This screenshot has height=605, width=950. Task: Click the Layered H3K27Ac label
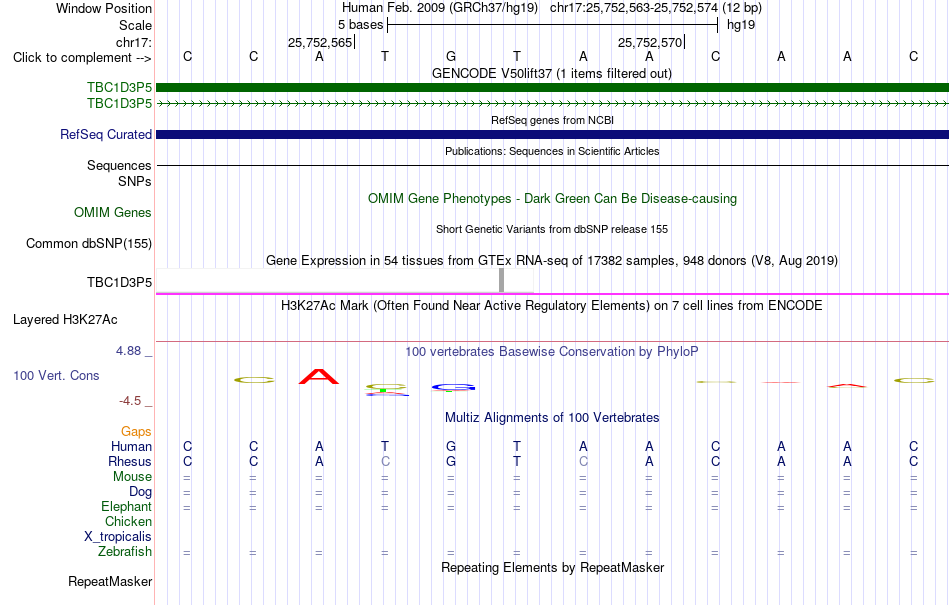(x=65, y=320)
